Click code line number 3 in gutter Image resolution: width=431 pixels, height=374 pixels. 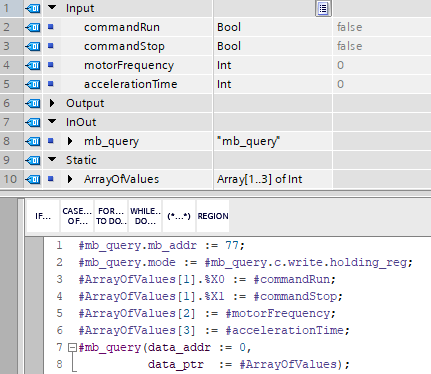[59, 279]
